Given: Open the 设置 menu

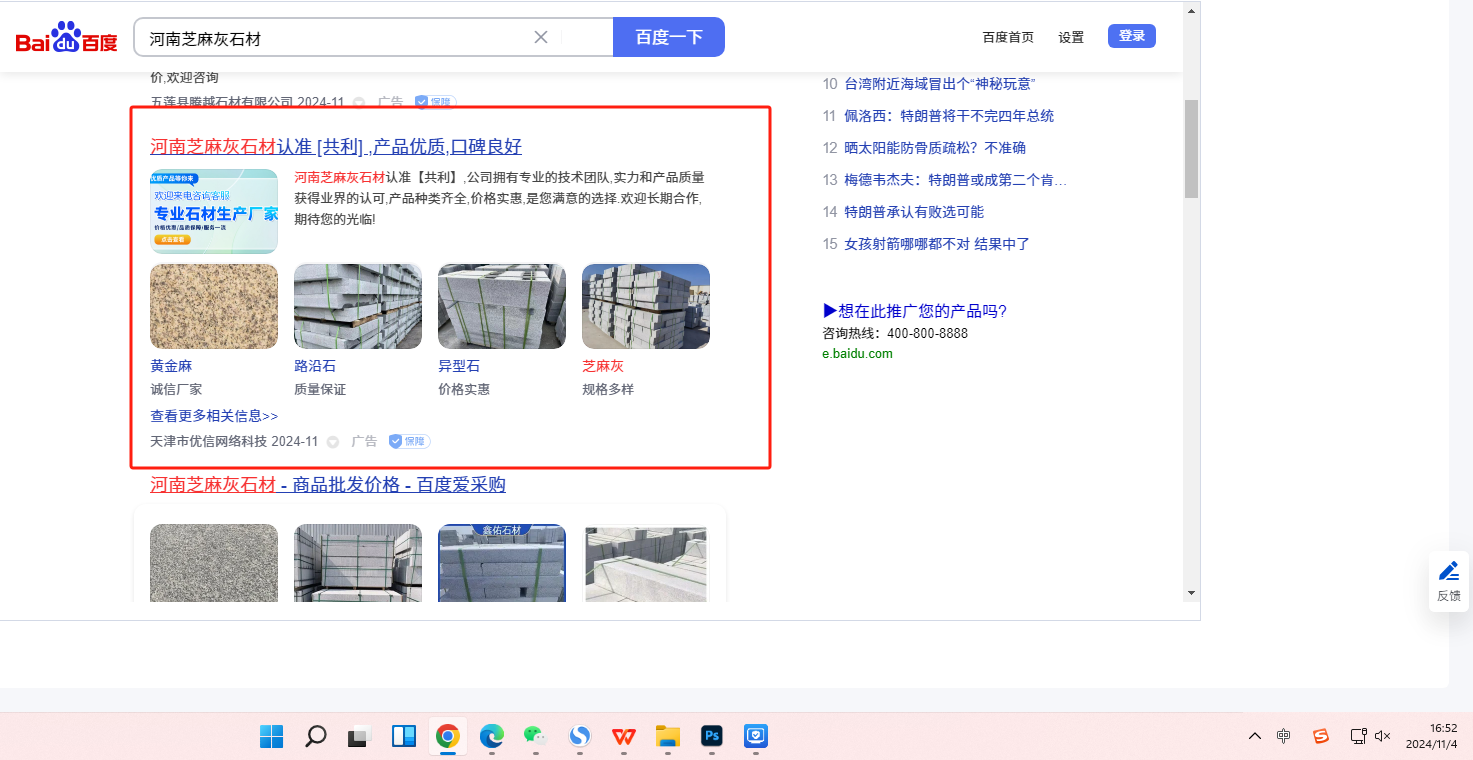Looking at the screenshot, I should coord(1071,37).
